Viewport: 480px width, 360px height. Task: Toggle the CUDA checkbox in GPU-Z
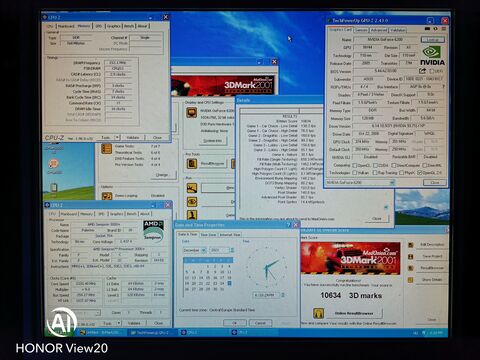(x=375, y=165)
